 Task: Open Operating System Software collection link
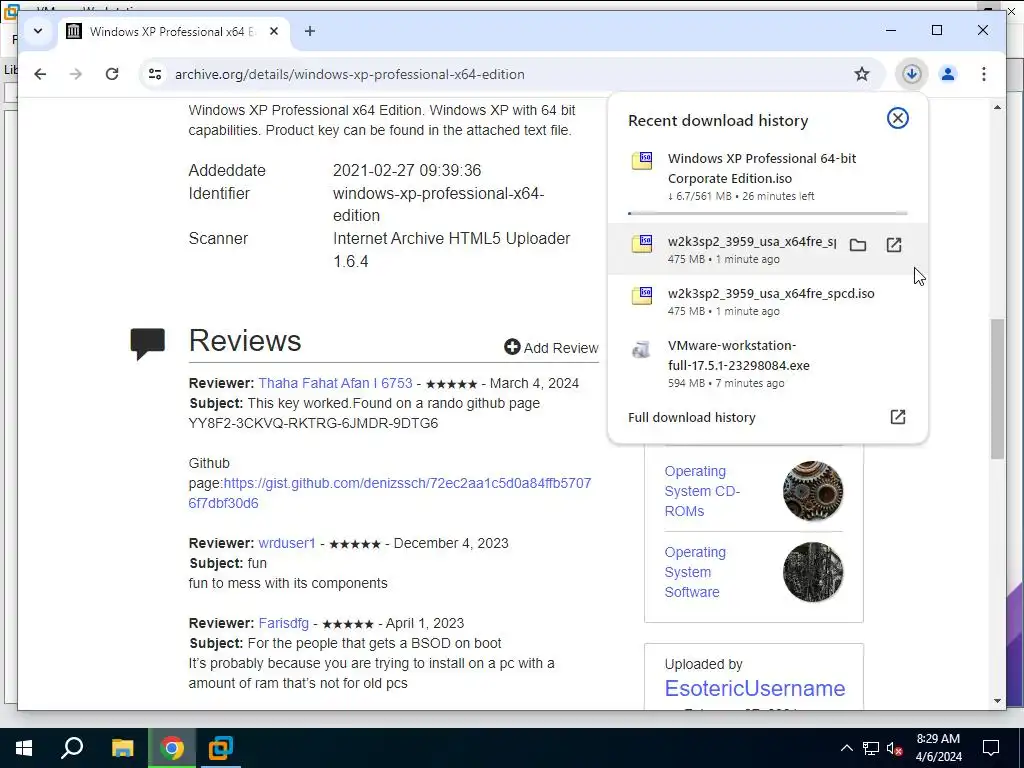[696, 572]
